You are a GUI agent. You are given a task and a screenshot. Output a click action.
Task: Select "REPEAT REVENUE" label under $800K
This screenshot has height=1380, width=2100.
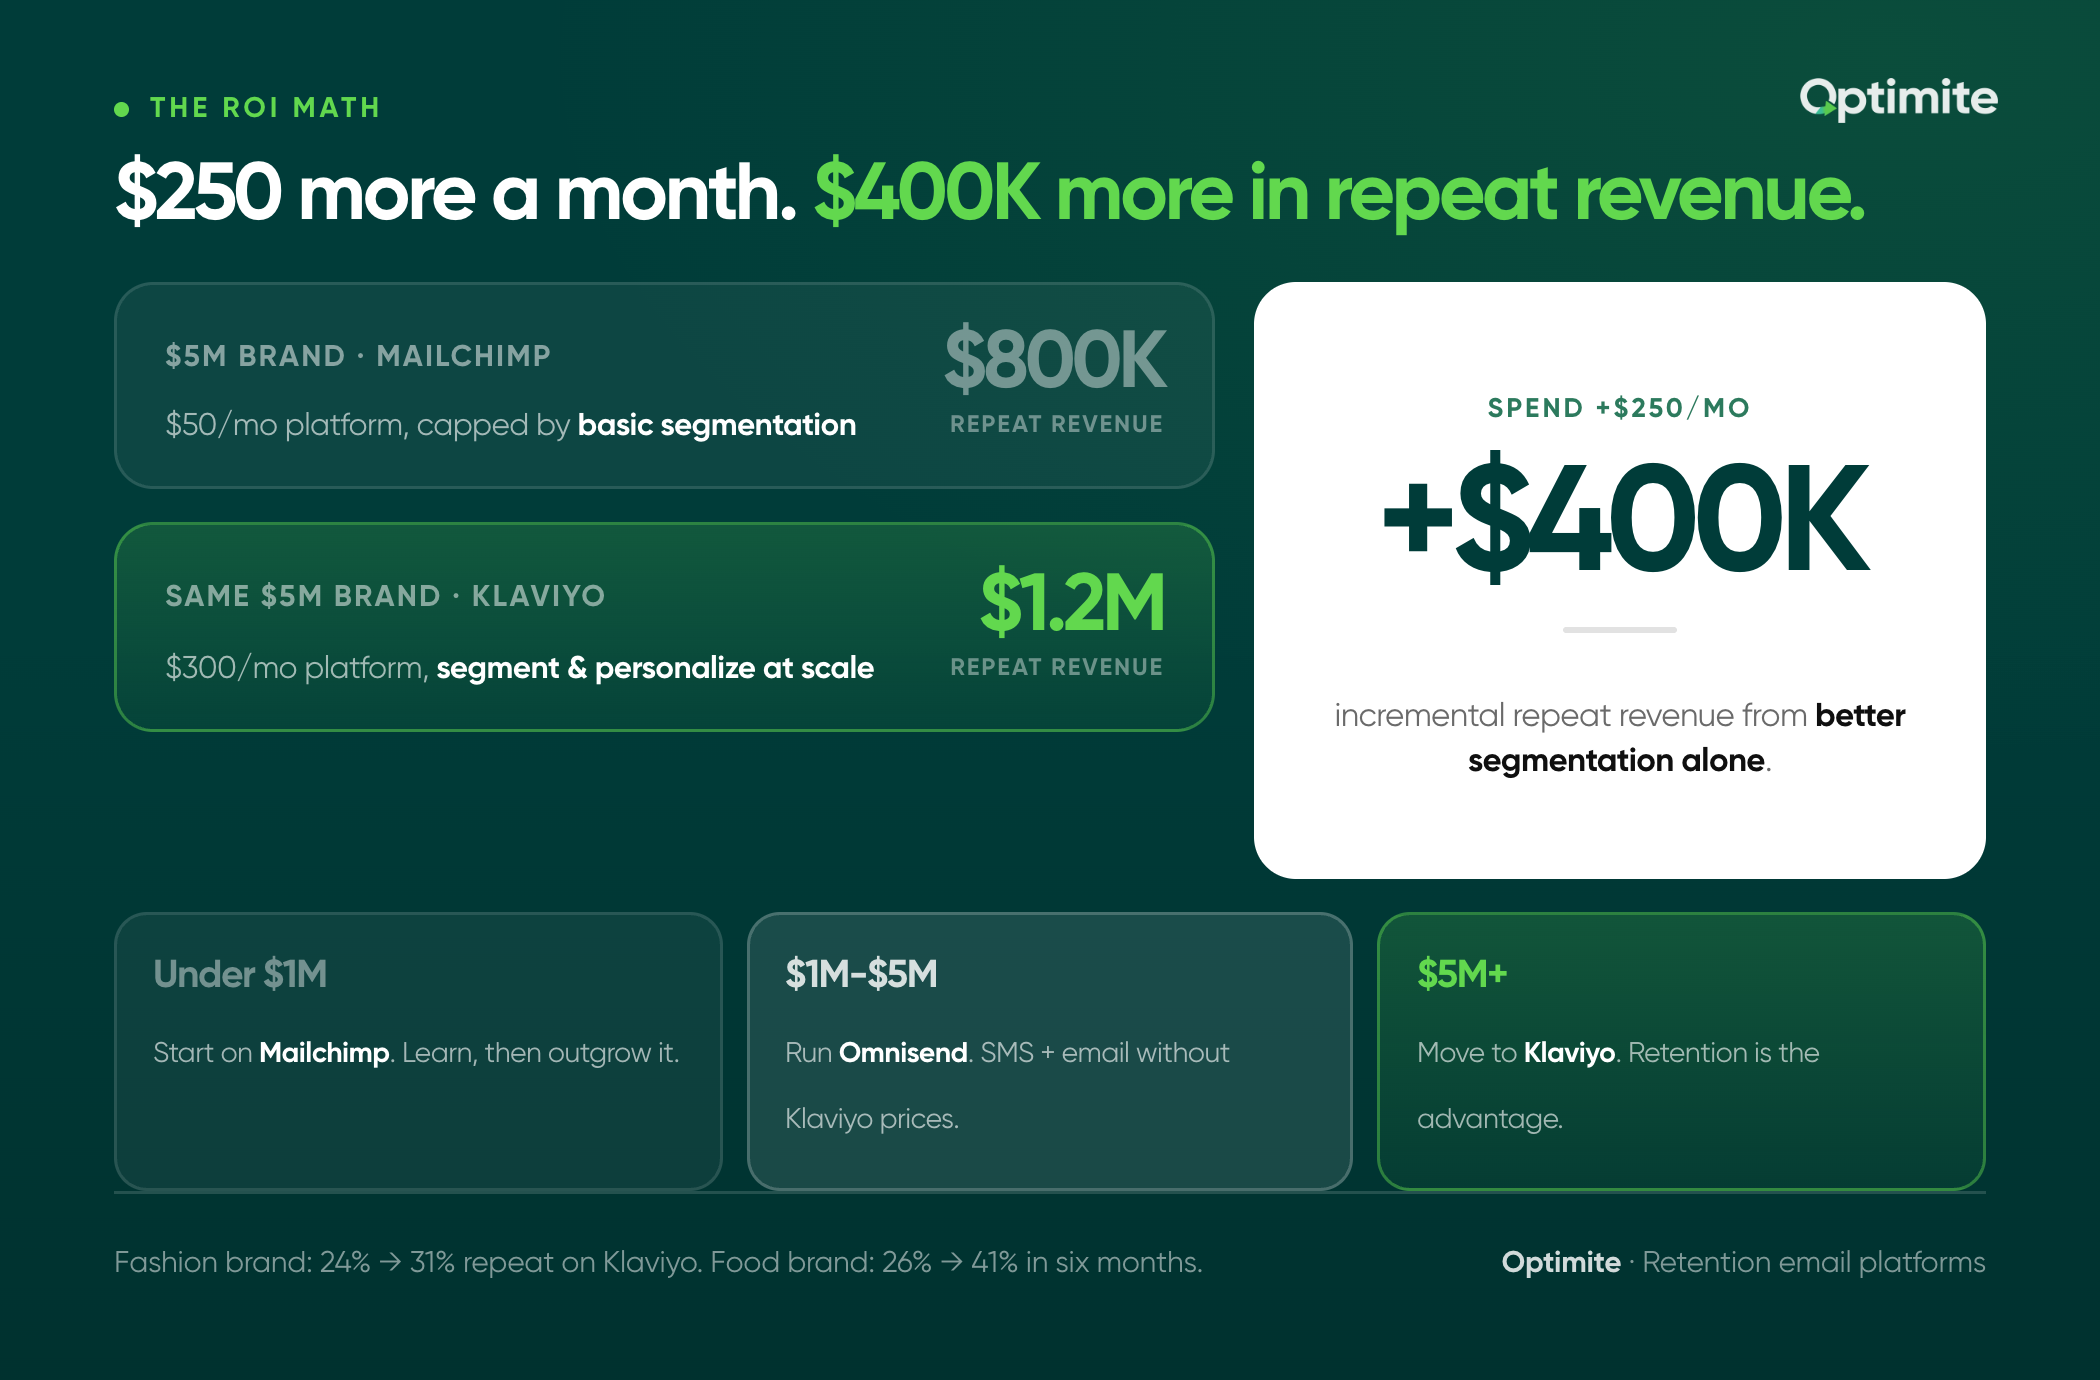pos(1056,424)
